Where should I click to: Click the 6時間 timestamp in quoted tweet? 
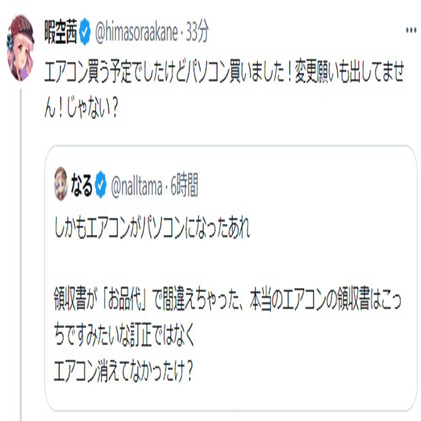tap(184, 186)
